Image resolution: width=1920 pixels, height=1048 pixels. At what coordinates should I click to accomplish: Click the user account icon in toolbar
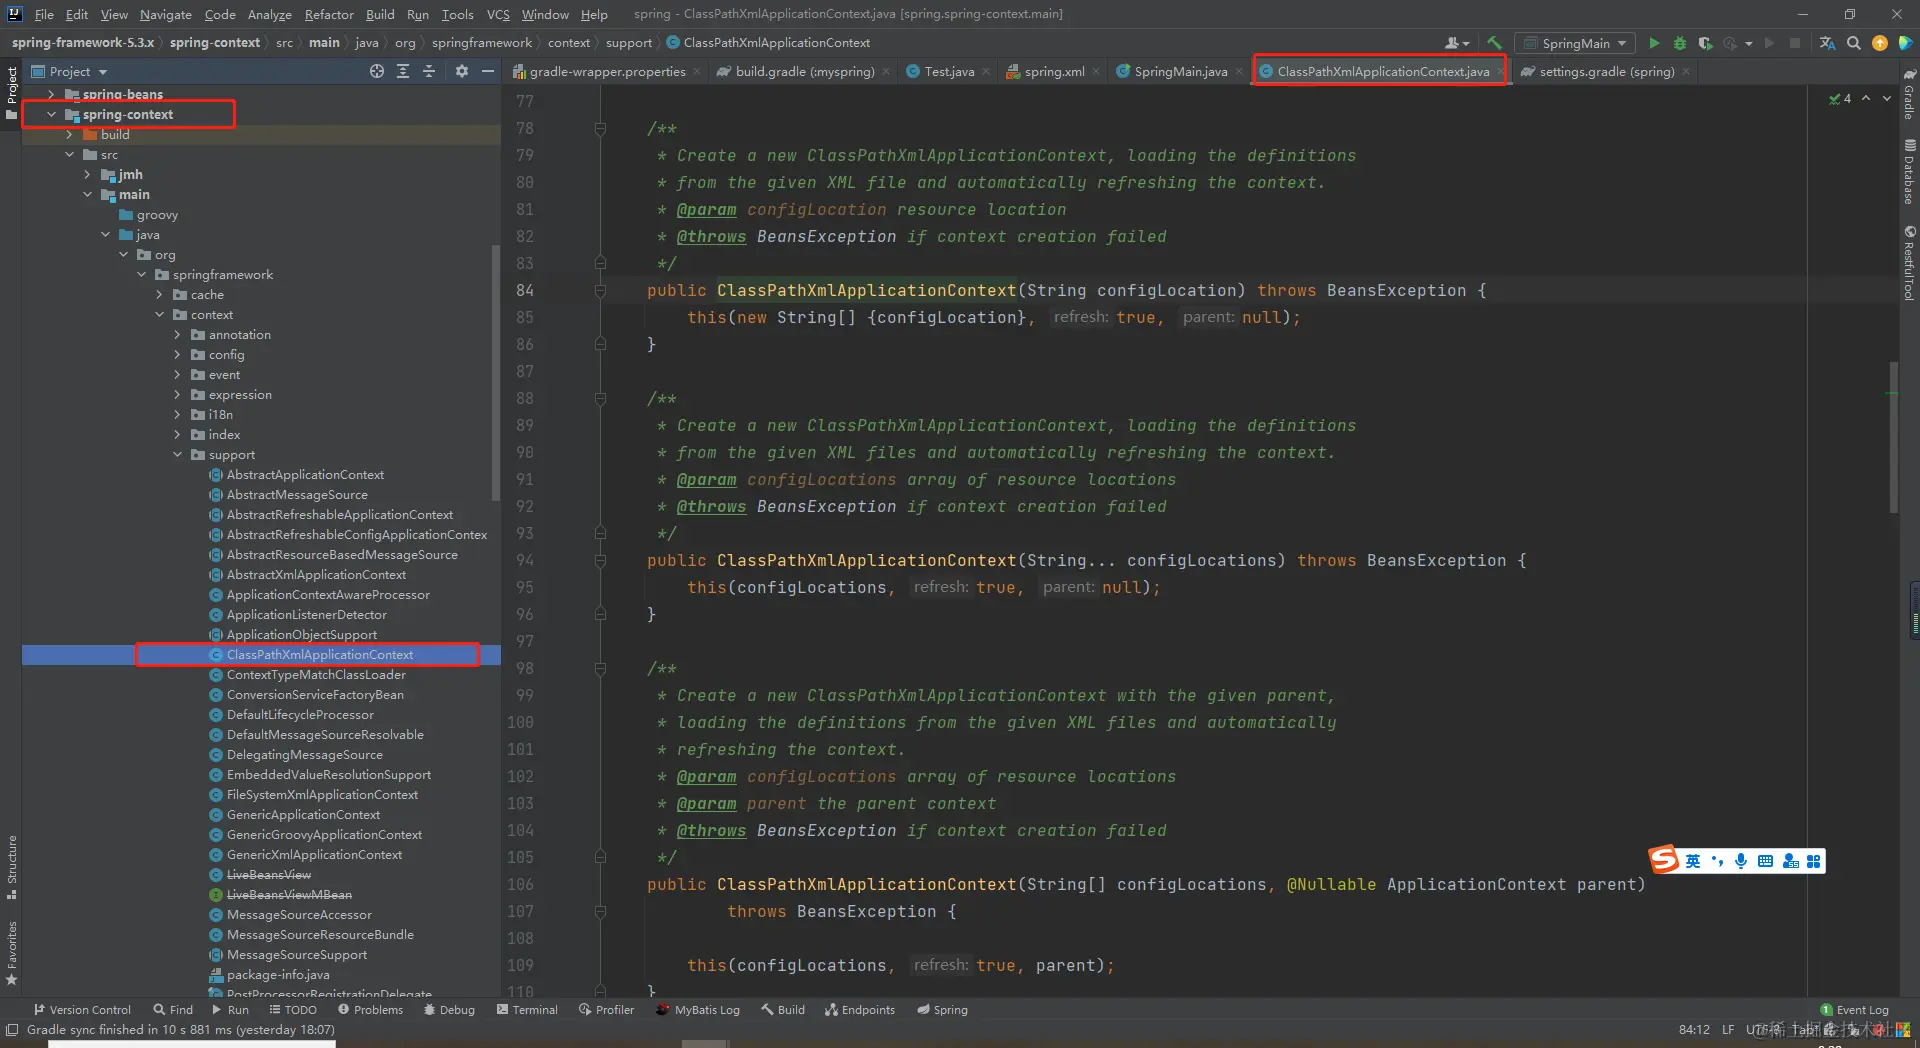pyautogui.click(x=1456, y=43)
